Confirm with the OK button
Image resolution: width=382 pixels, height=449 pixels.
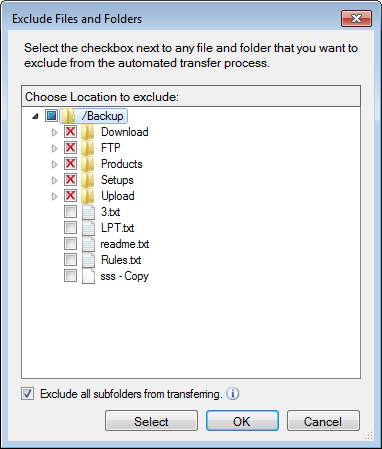pyautogui.click(x=242, y=421)
